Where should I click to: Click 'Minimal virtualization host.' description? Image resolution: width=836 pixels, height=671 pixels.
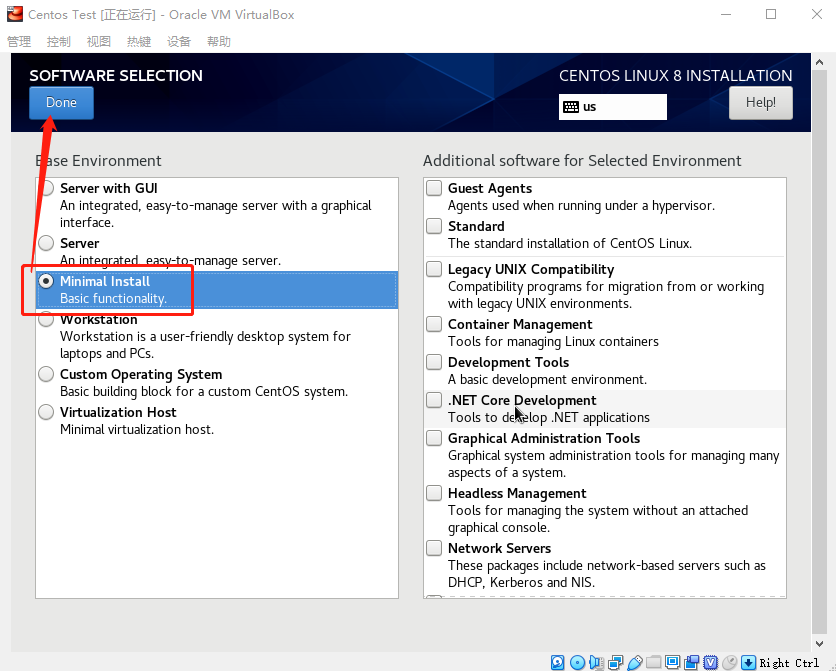[x=137, y=430]
